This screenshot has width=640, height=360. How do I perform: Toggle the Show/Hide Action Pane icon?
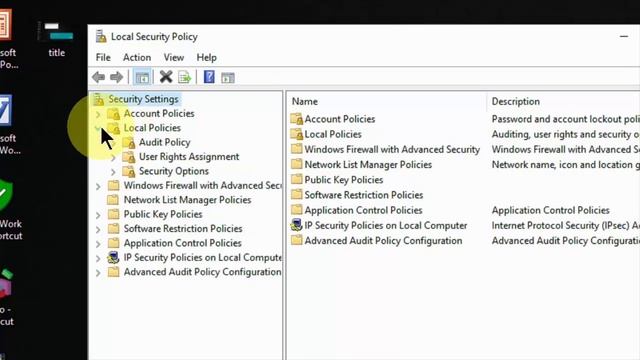[228, 78]
